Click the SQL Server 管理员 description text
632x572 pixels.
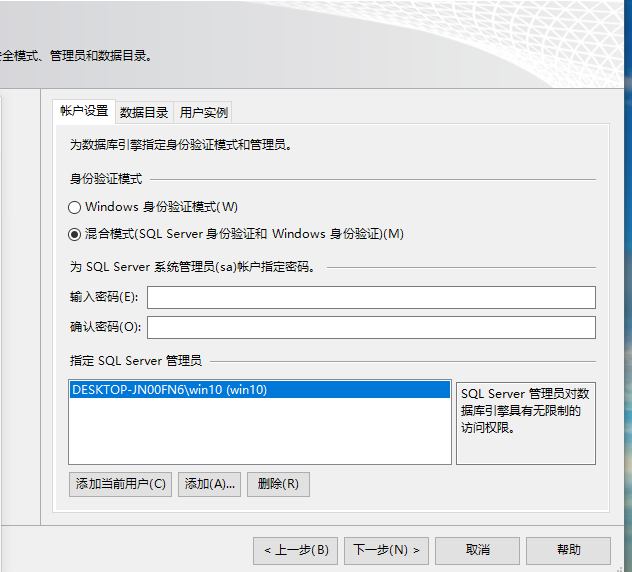(525, 411)
